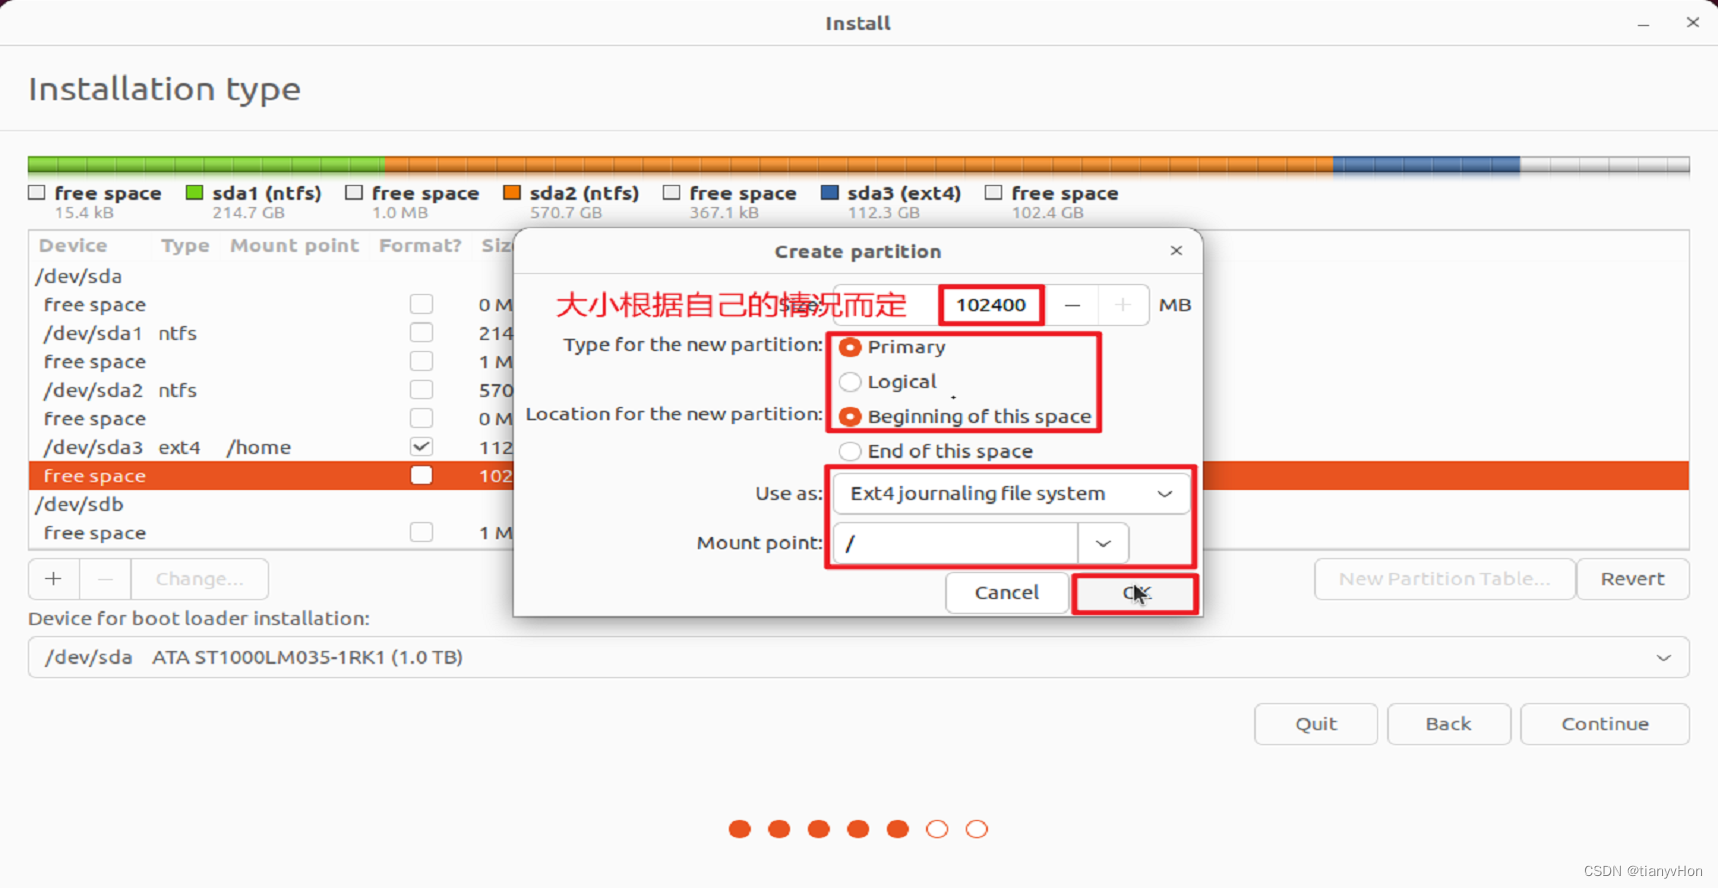Image resolution: width=1718 pixels, height=888 pixels.
Task: Close the Create partition dialog
Action: 1176,250
